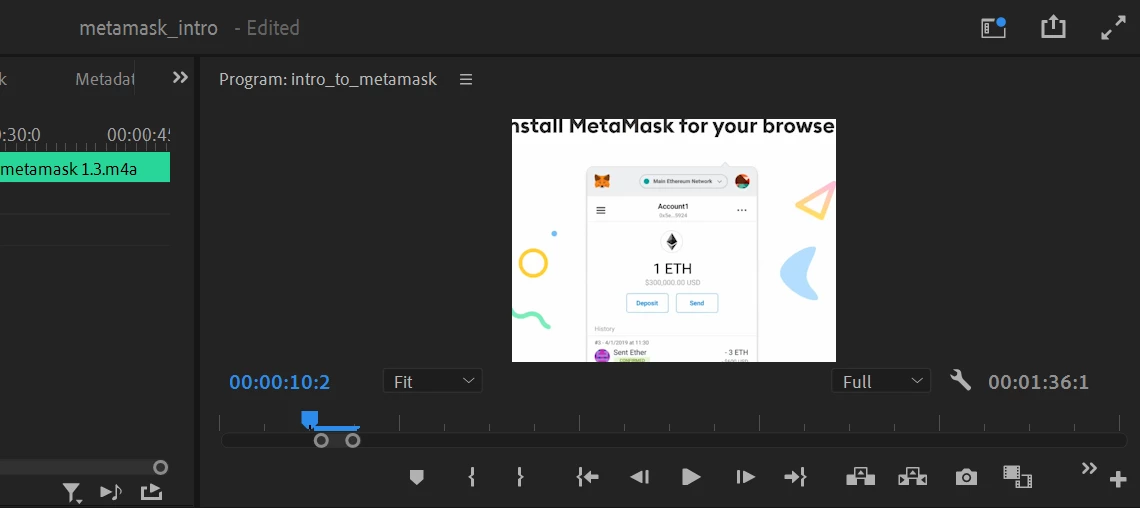Expand hidden panel tabs with double chevron
Image resolution: width=1140 pixels, height=508 pixels.
pos(180,78)
